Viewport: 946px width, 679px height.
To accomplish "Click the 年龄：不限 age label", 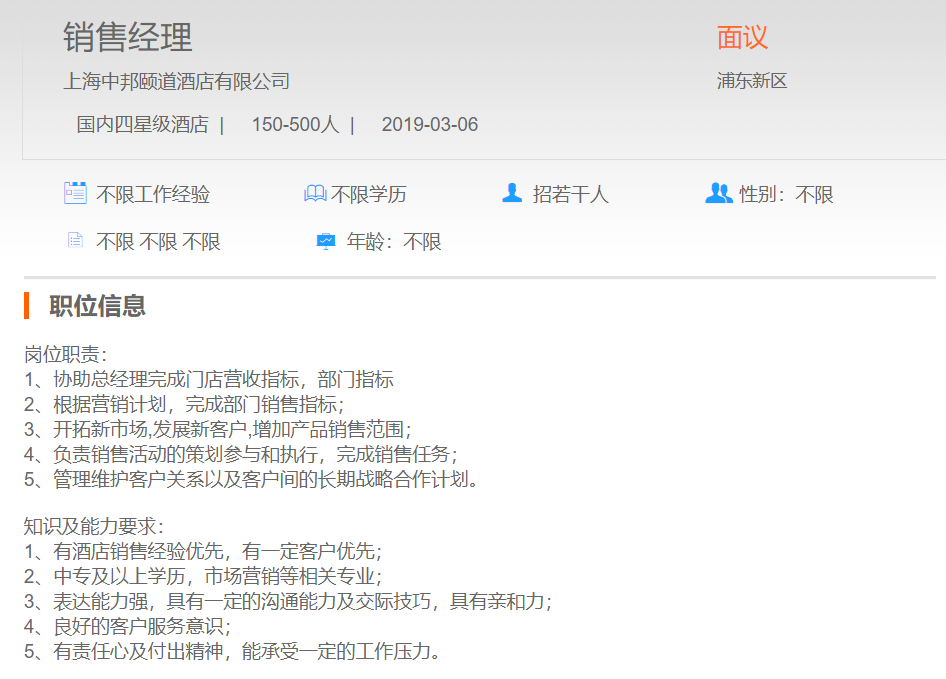I will pos(394,242).
